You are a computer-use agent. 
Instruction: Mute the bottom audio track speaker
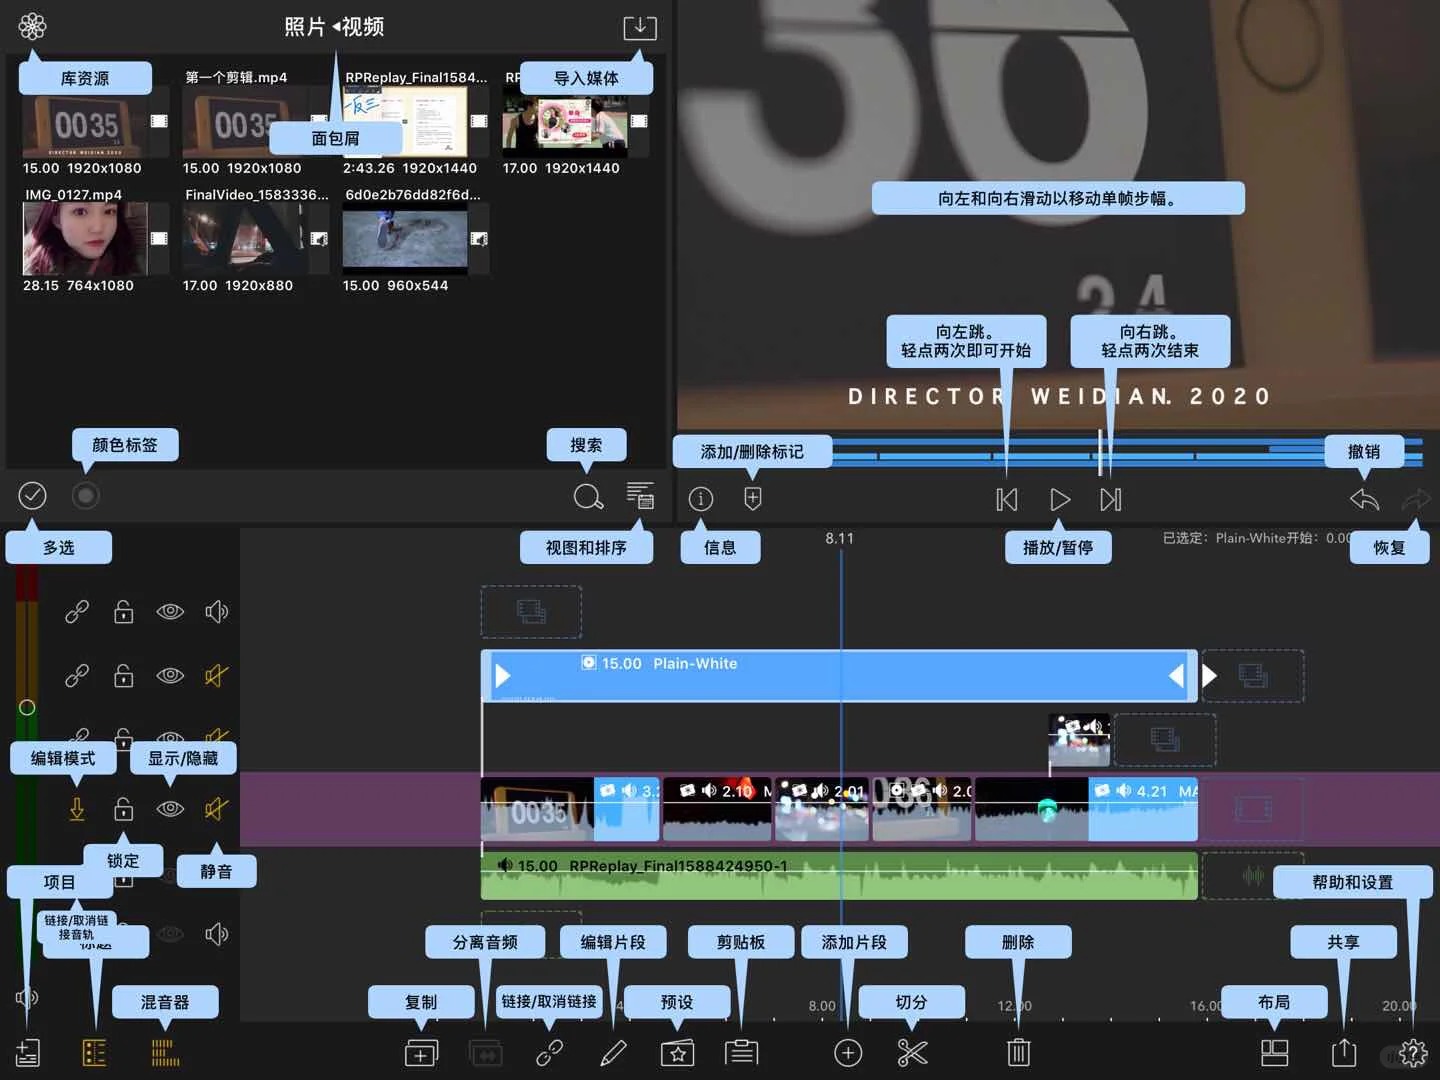[216, 934]
